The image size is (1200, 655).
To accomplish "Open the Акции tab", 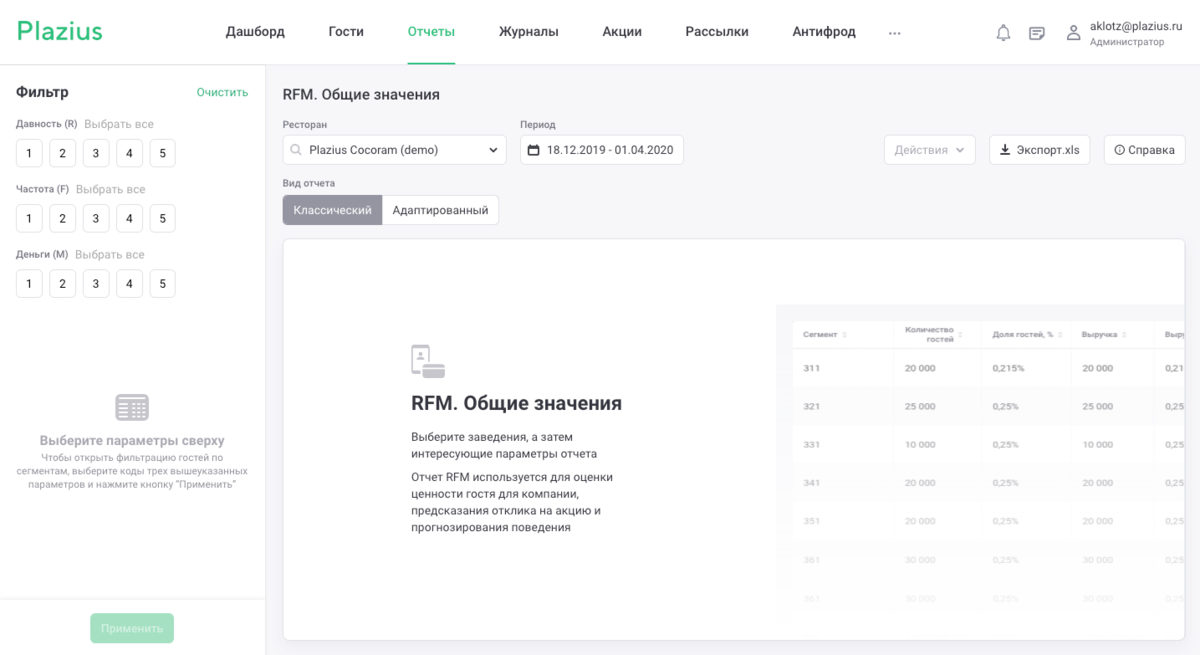I will click(x=622, y=32).
